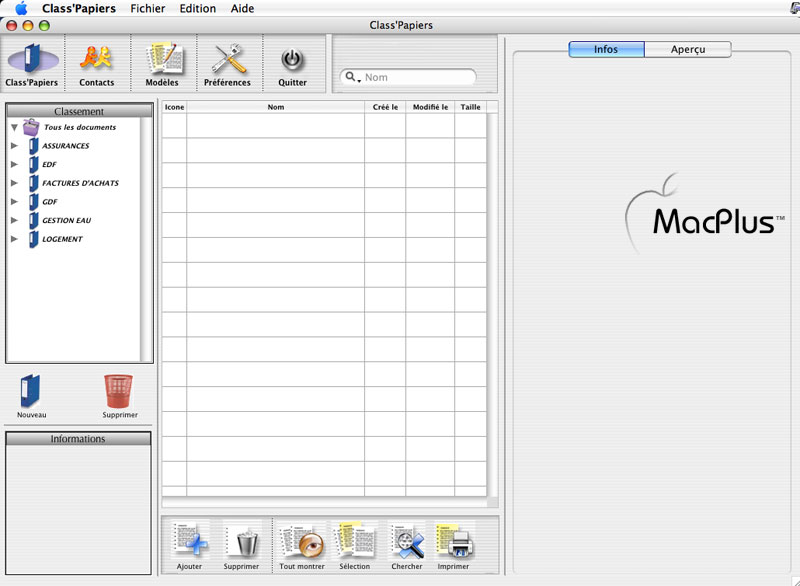Open the Modèles templates icon
This screenshot has height=586, width=800.
(x=164, y=59)
